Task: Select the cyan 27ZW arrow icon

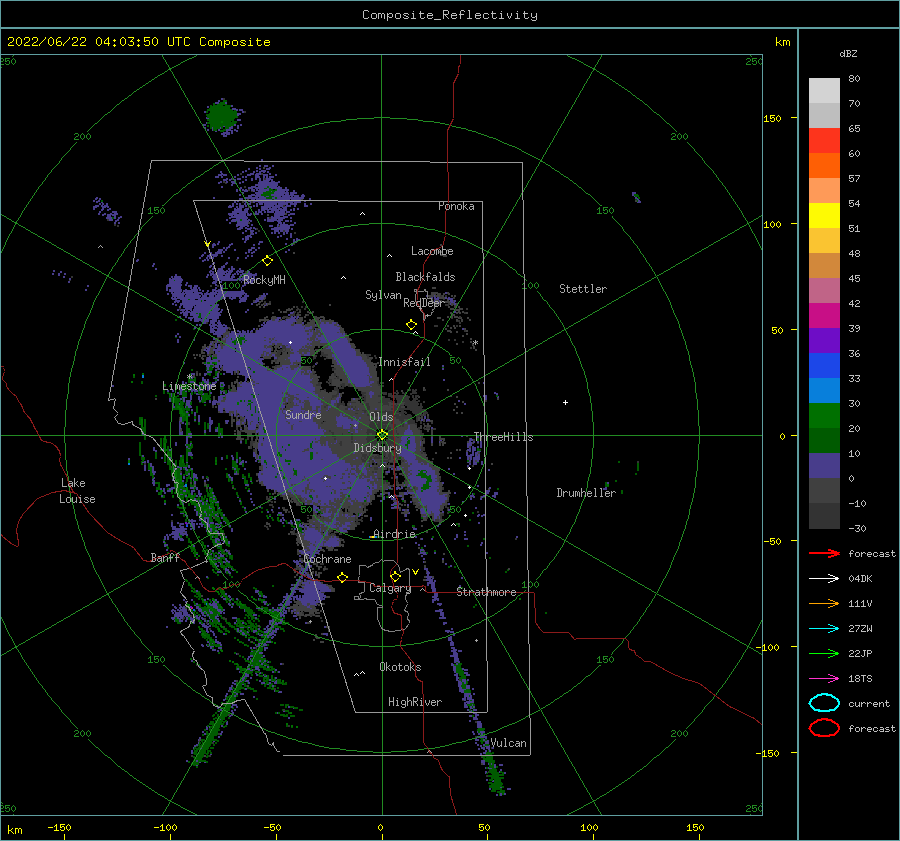Action: 824,629
